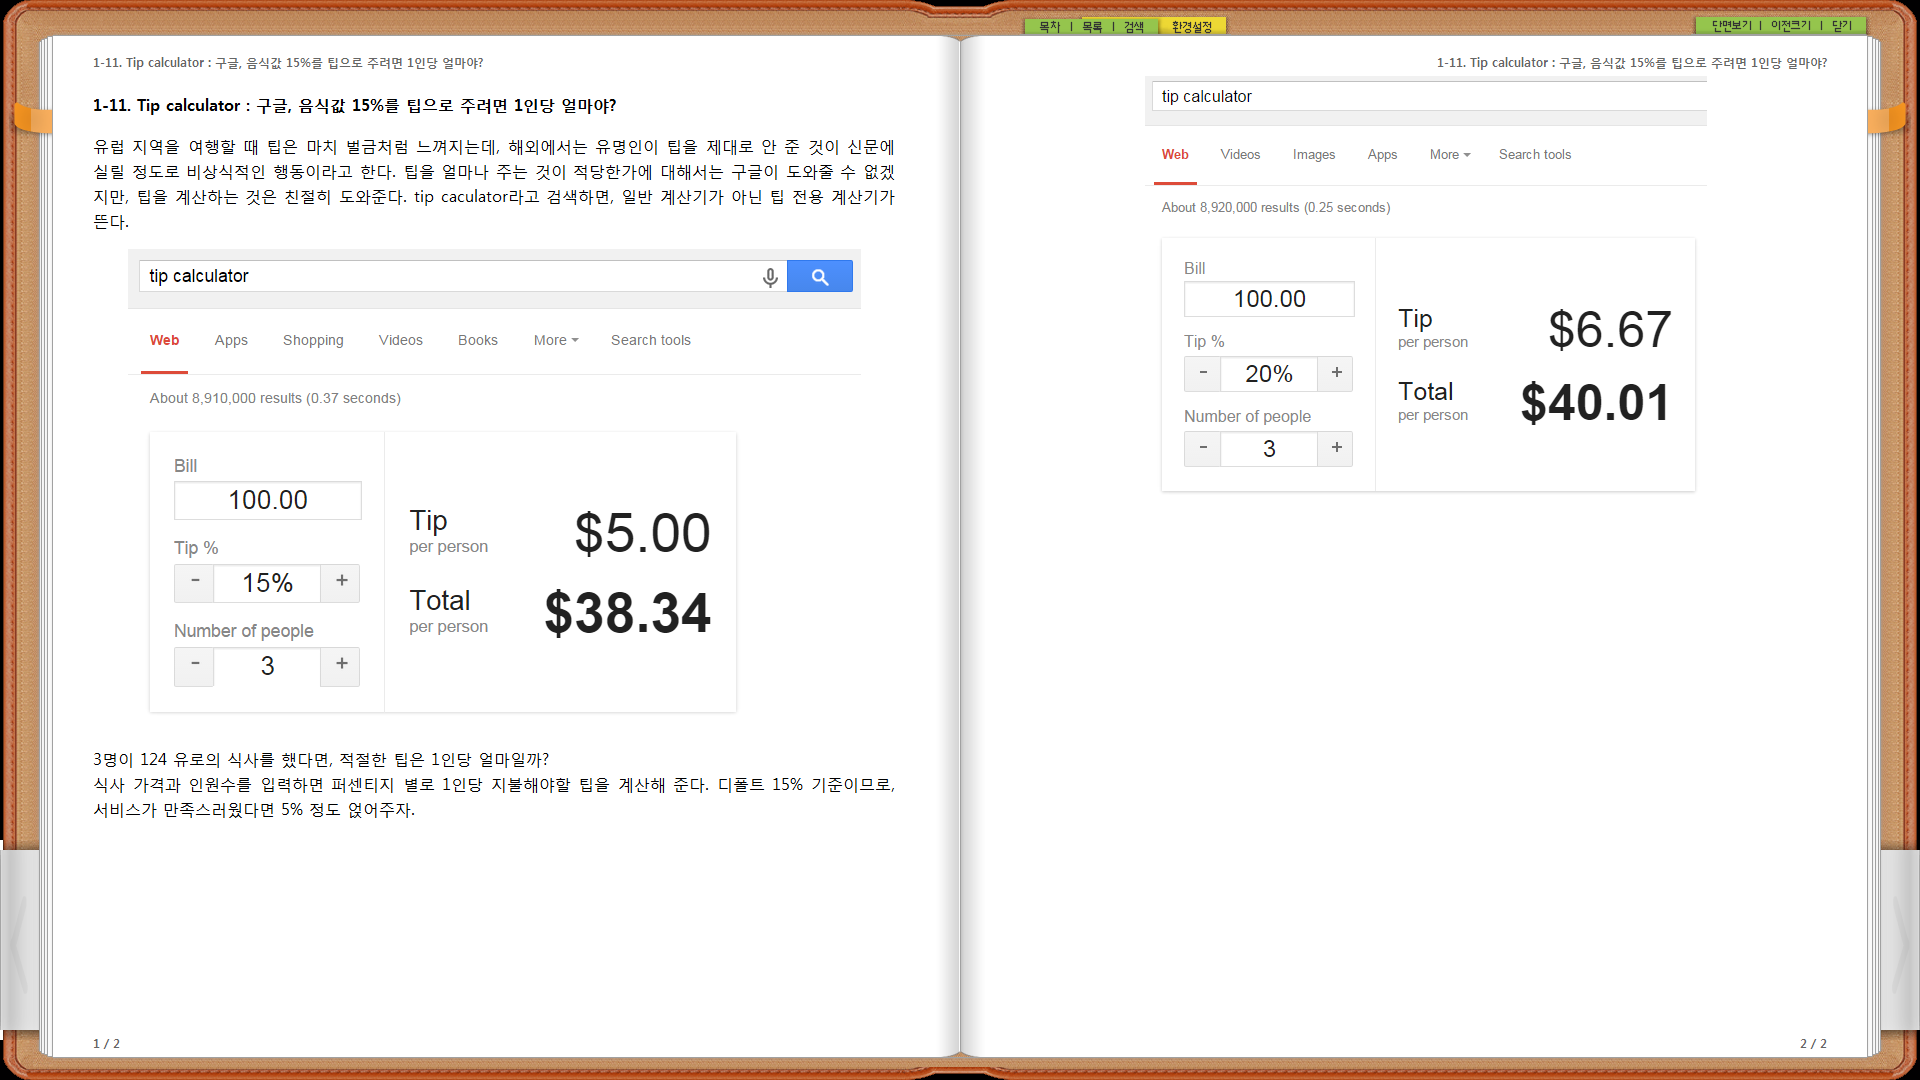Click the $38.34 total per person text
This screenshot has height=1080, width=1920.
(627, 613)
